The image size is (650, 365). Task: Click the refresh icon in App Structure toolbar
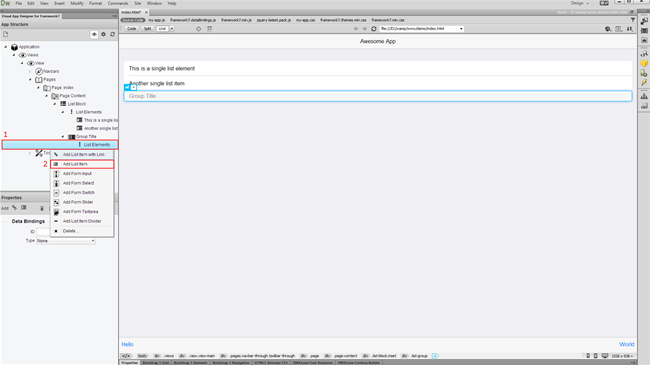(x=112, y=34)
